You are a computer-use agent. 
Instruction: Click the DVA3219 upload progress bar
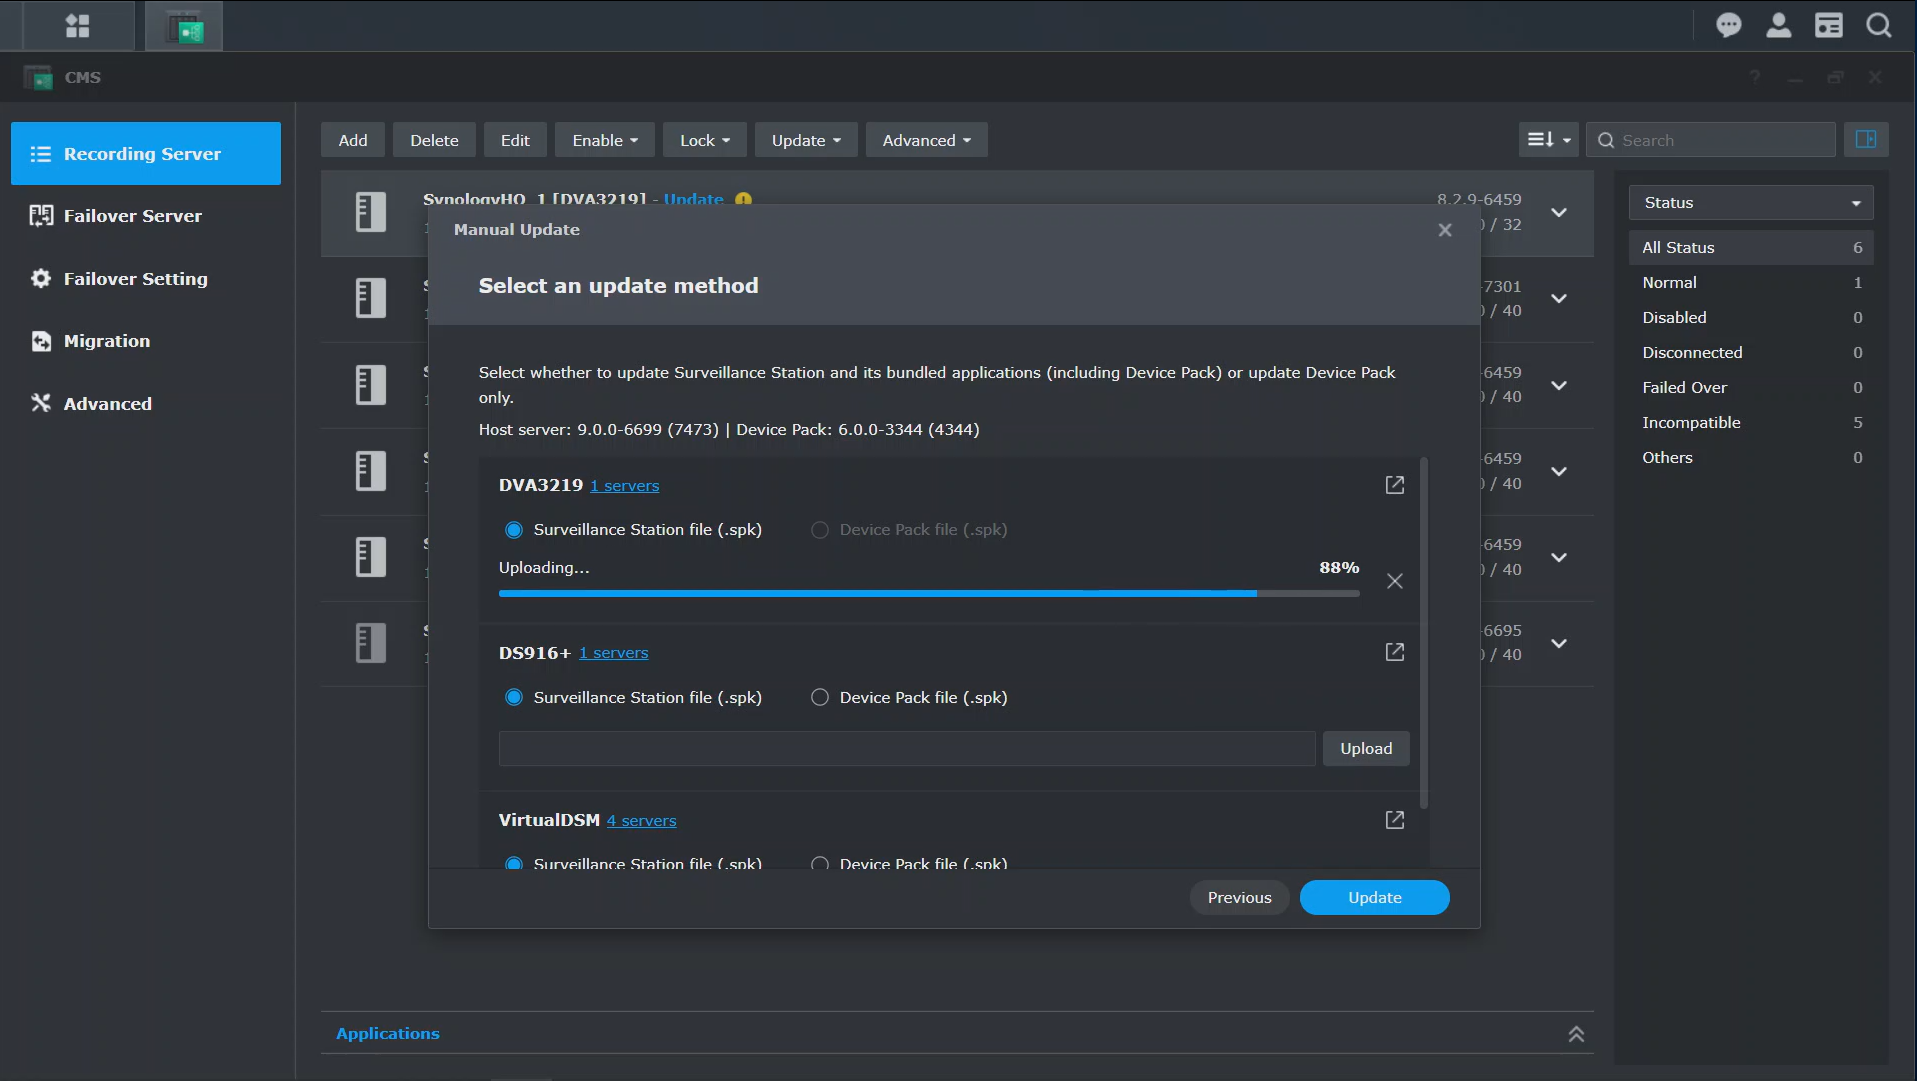[929, 594]
